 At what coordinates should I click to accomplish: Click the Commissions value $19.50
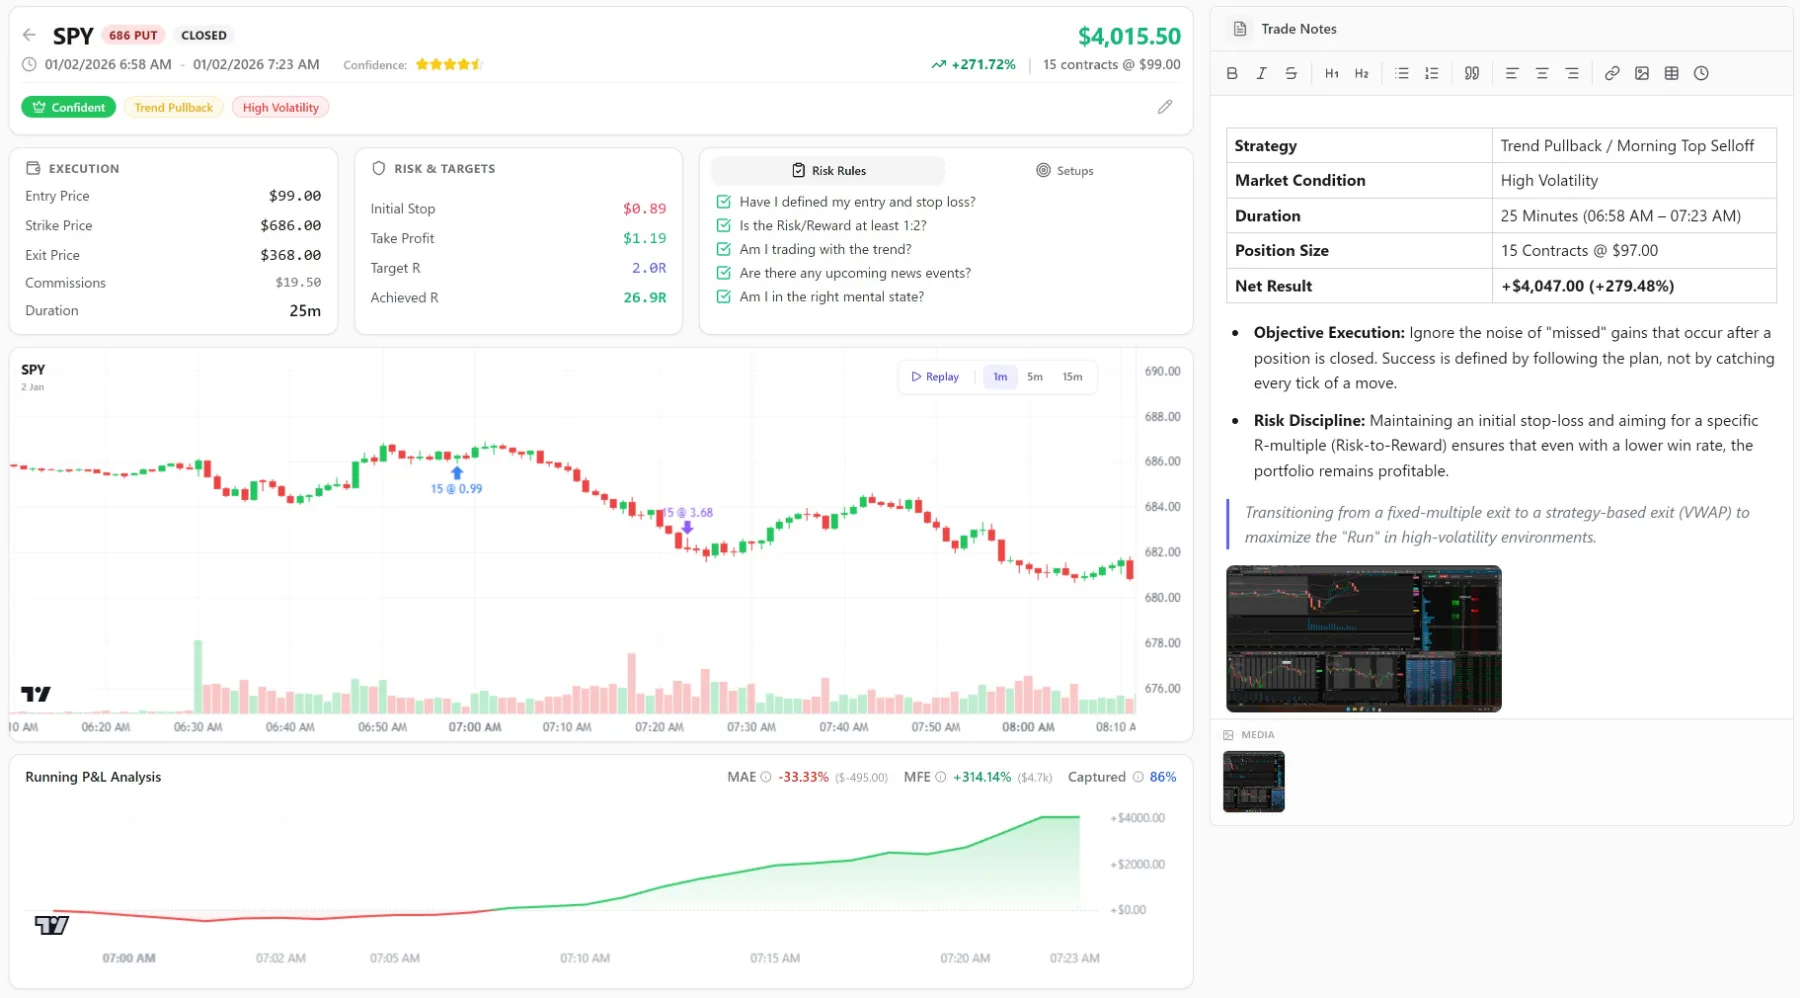[298, 283]
